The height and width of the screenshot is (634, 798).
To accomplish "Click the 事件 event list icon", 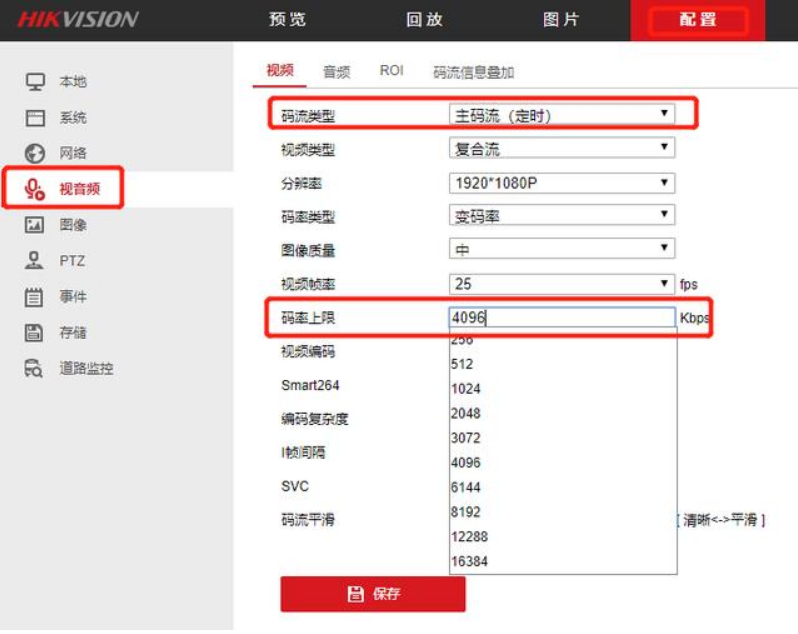I will pos(35,297).
